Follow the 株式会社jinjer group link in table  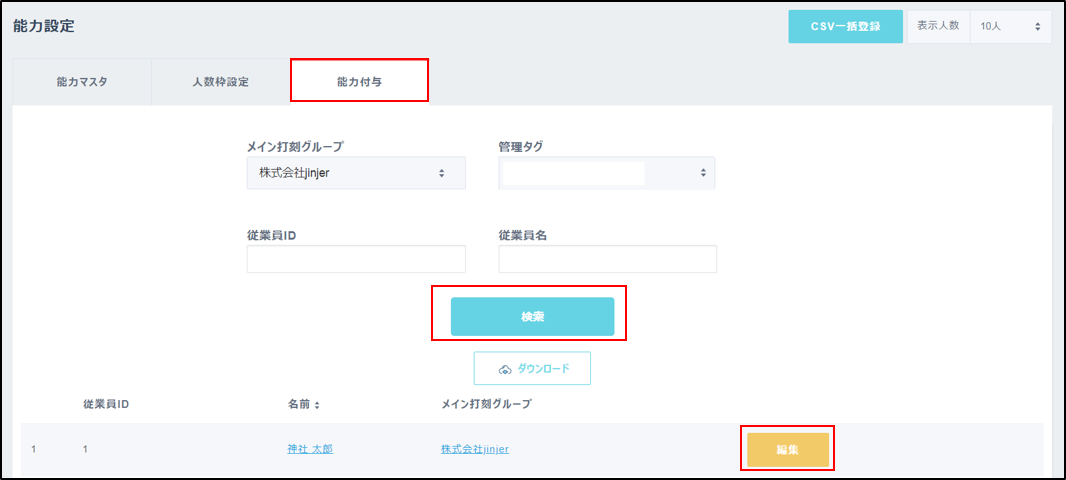[474, 449]
